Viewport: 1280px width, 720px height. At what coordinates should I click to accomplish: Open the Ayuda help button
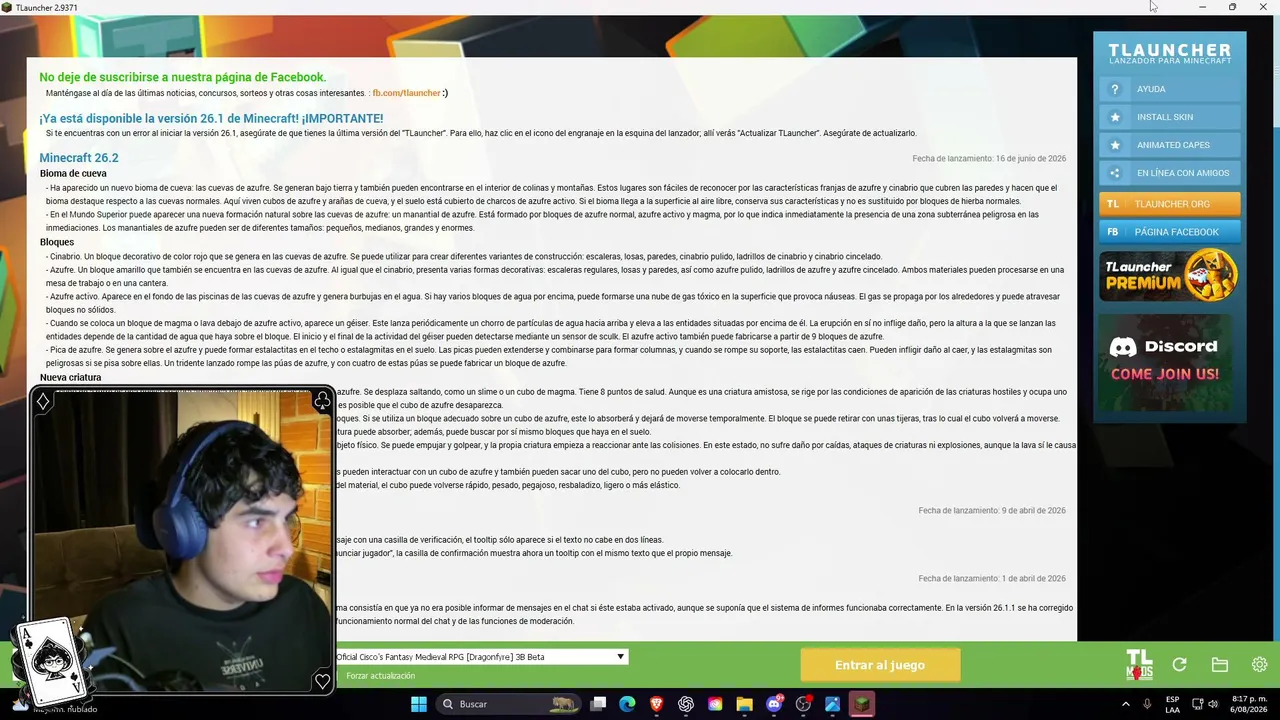pos(1170,89)
